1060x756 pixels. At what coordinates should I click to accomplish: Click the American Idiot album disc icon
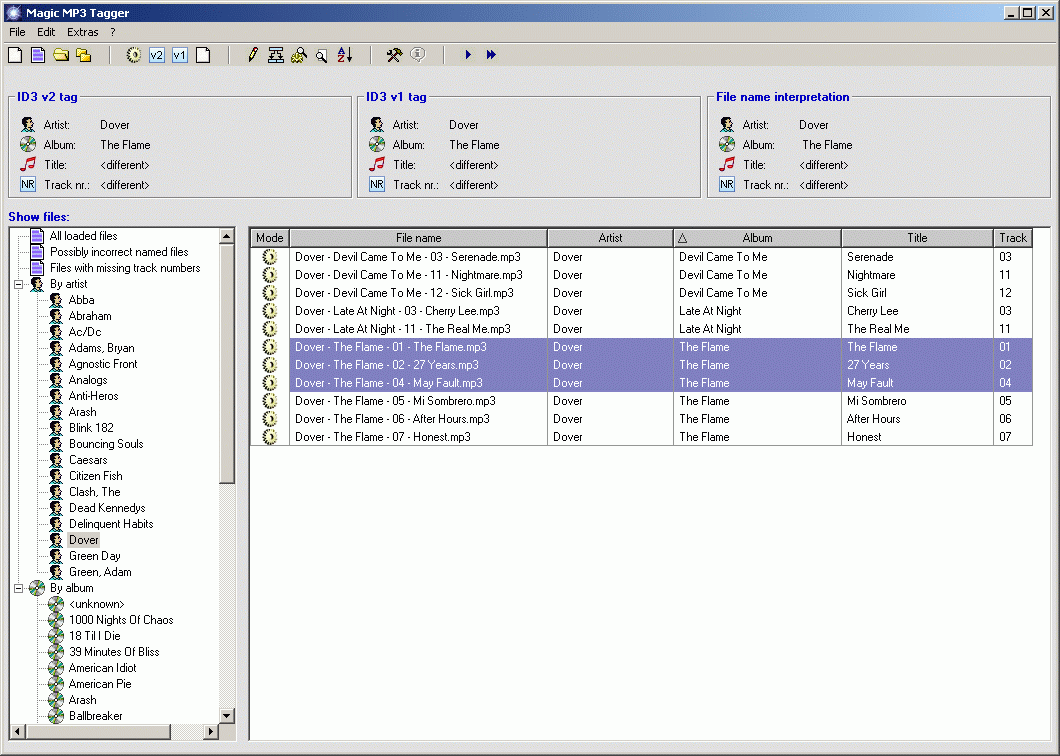[x=56, y=667]
